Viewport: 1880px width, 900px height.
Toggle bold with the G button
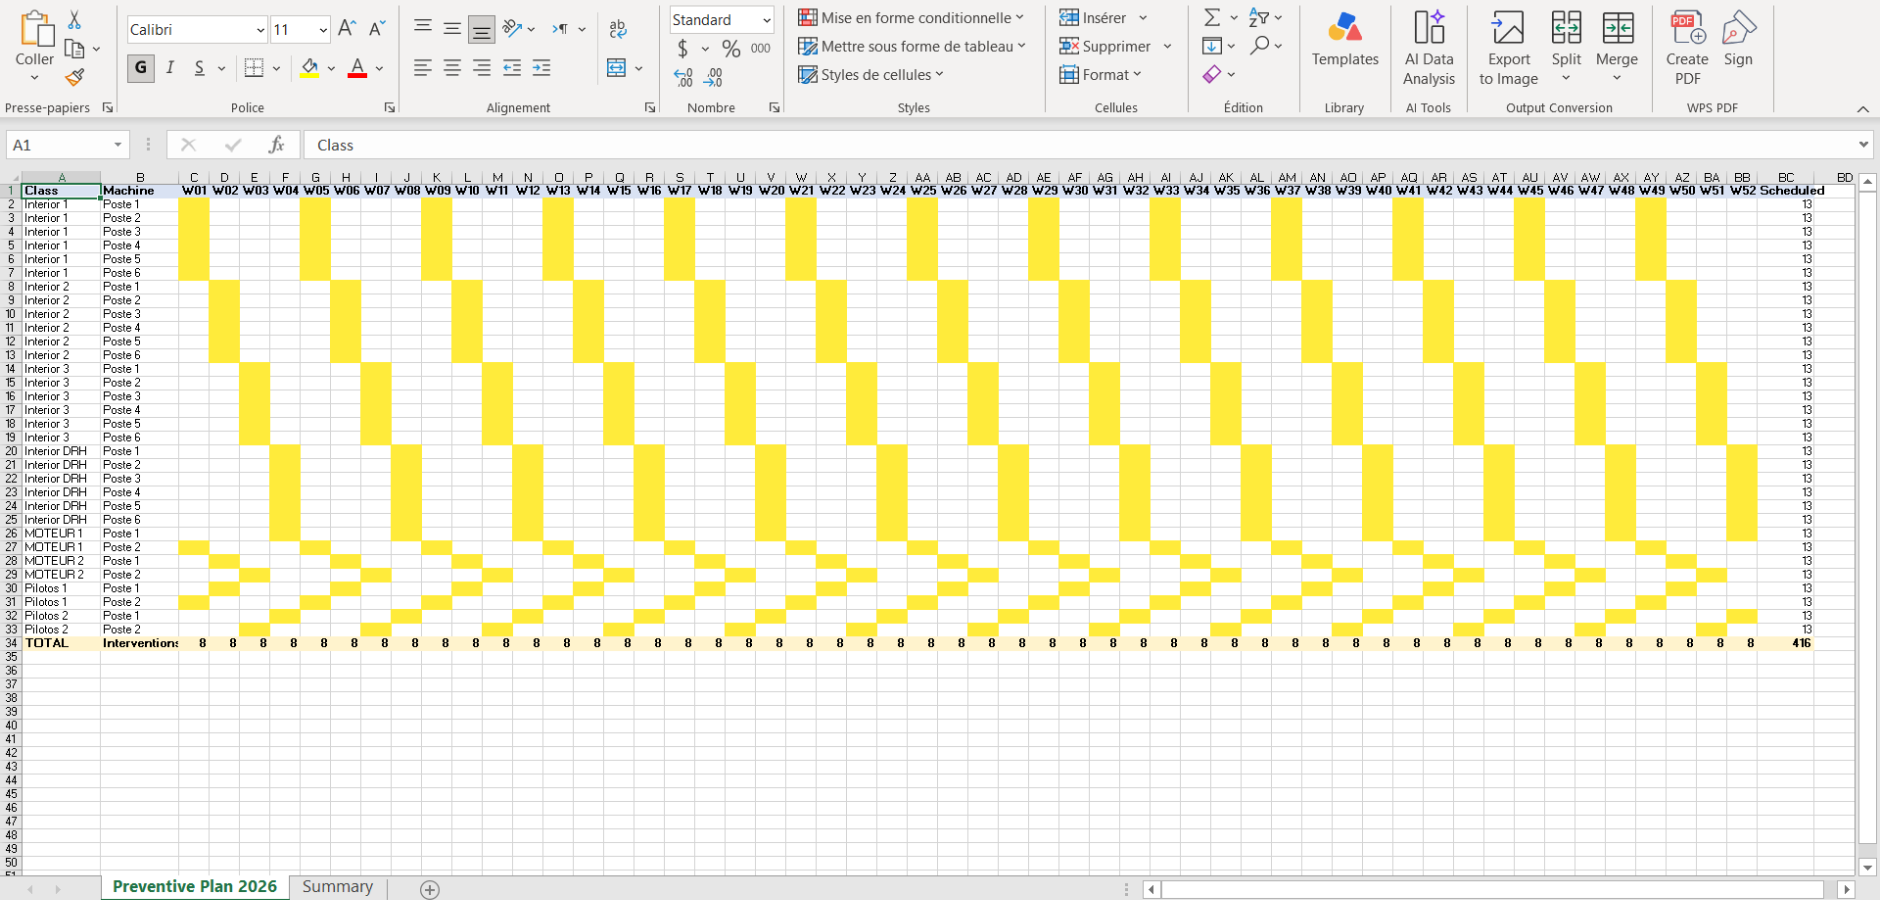point(140,68)
